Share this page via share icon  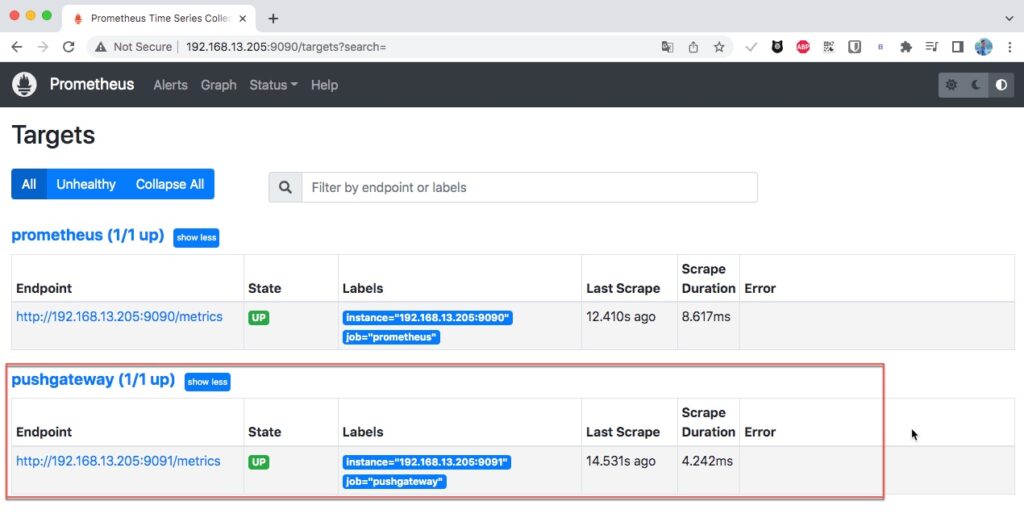[x=694, y=47]
